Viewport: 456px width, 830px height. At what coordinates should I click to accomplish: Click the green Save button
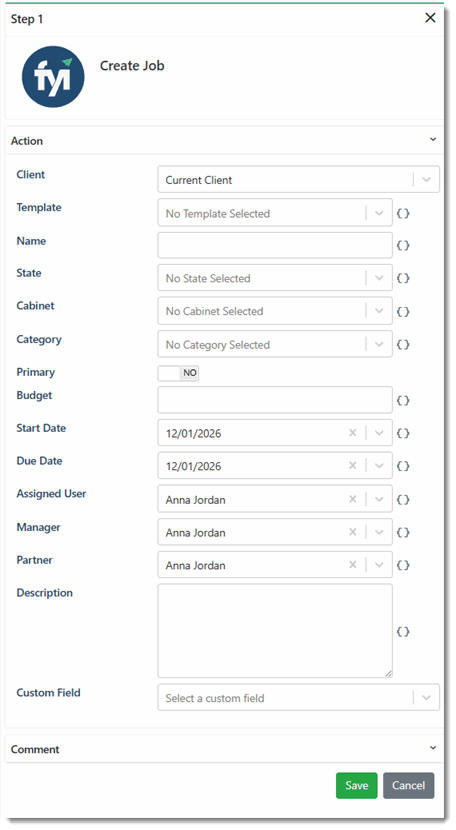click(x=356, y=785)
